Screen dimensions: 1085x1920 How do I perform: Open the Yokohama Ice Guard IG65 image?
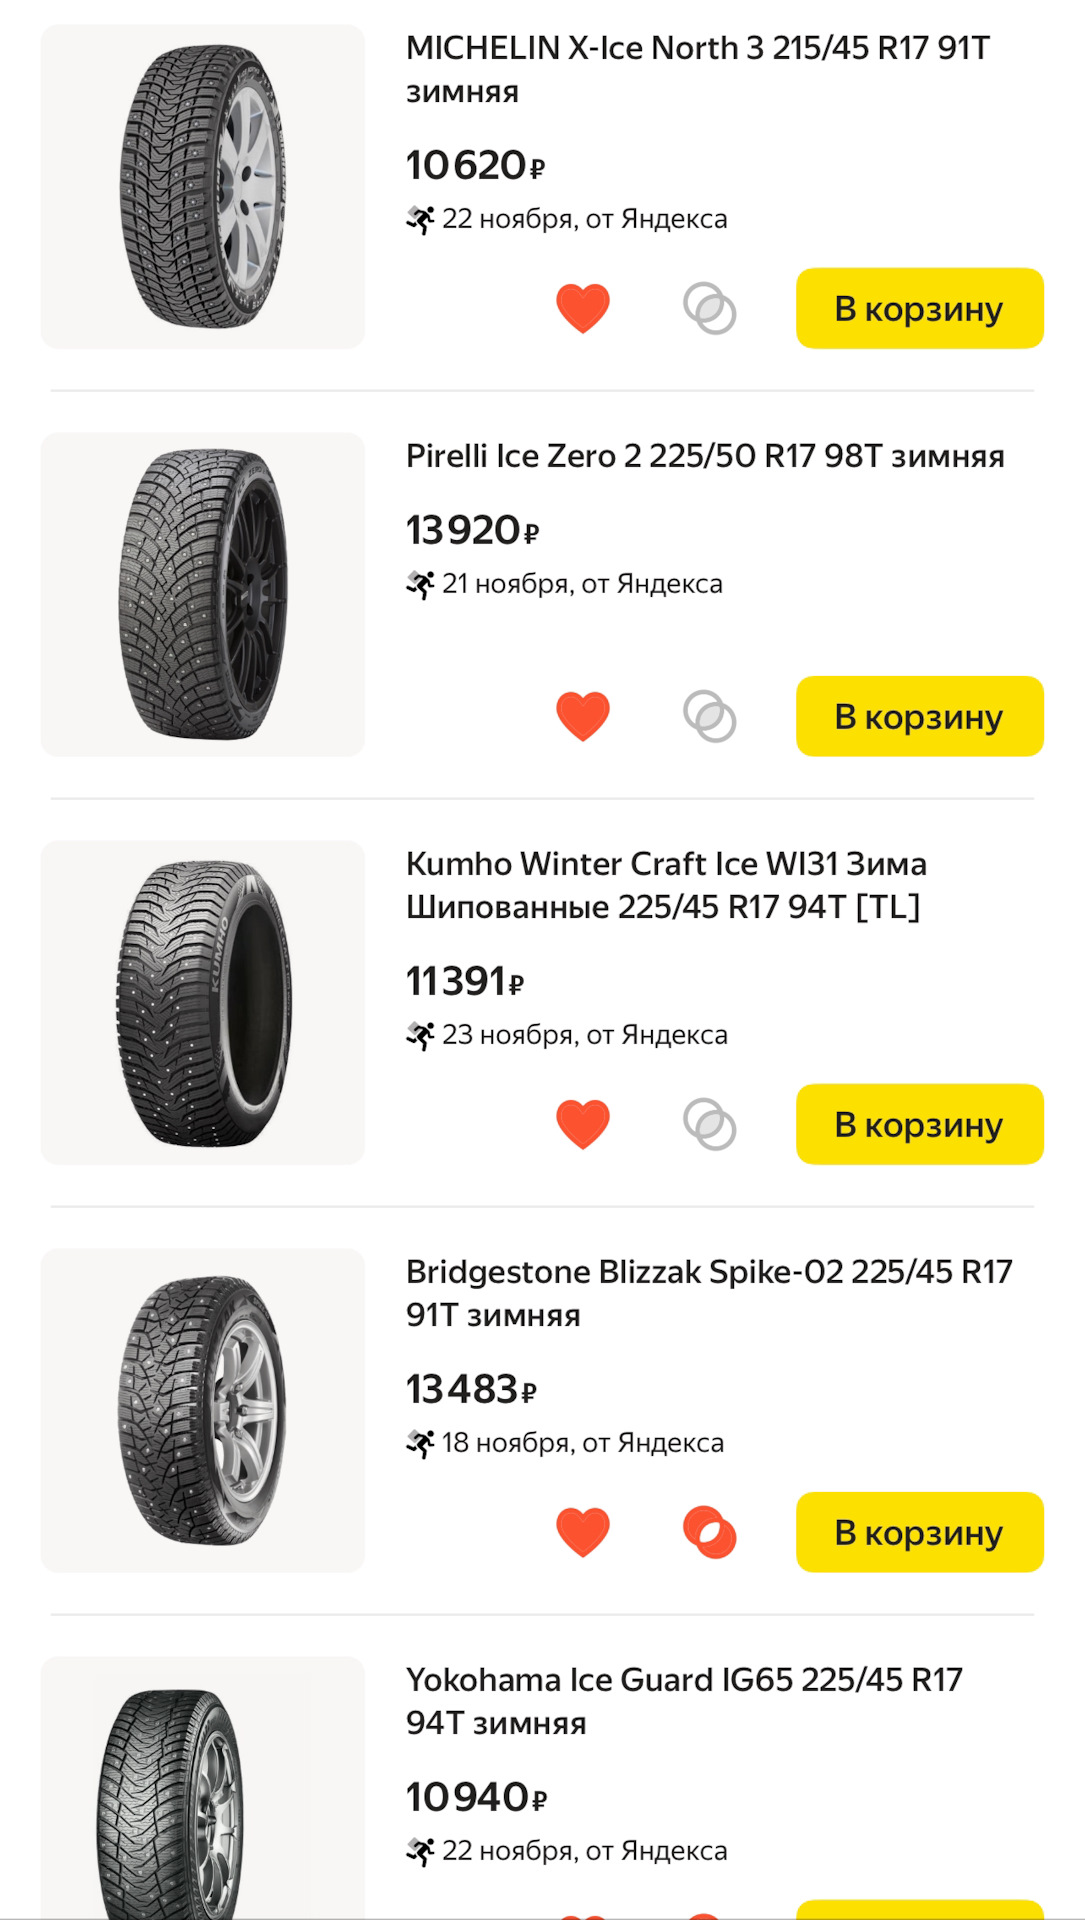(203, 1790)
